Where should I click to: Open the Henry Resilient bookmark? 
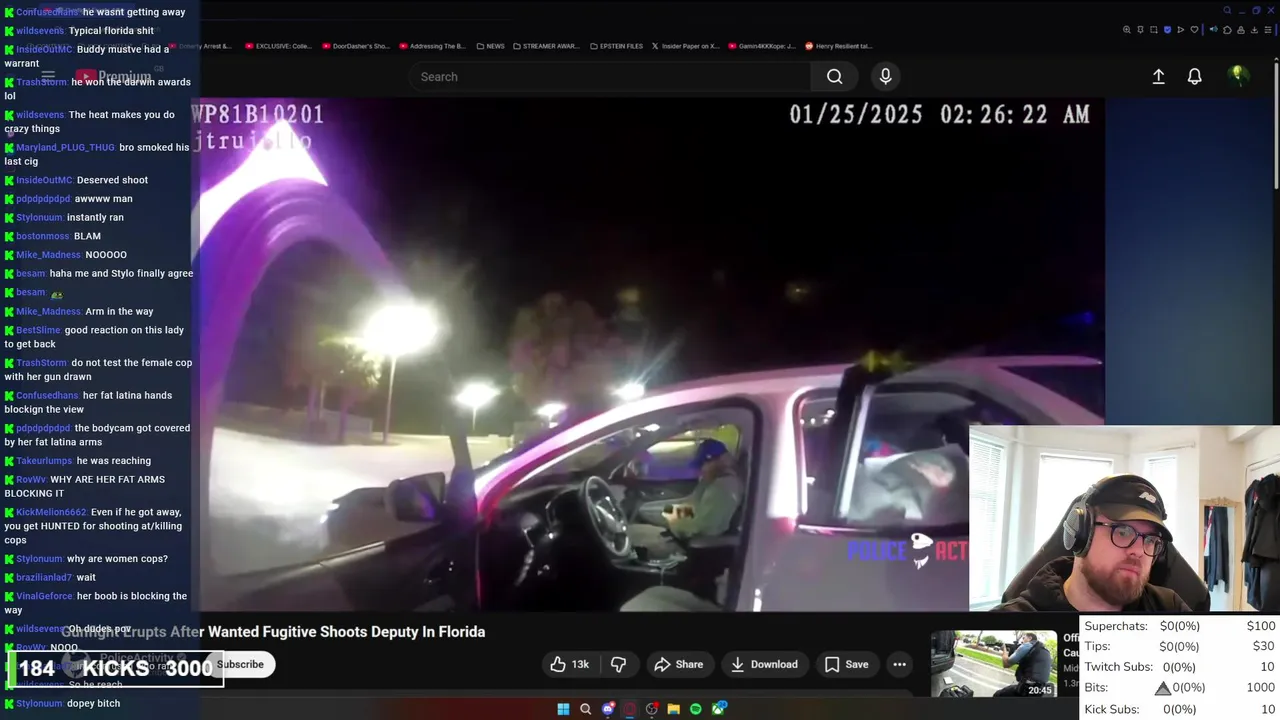pos(840,46)
